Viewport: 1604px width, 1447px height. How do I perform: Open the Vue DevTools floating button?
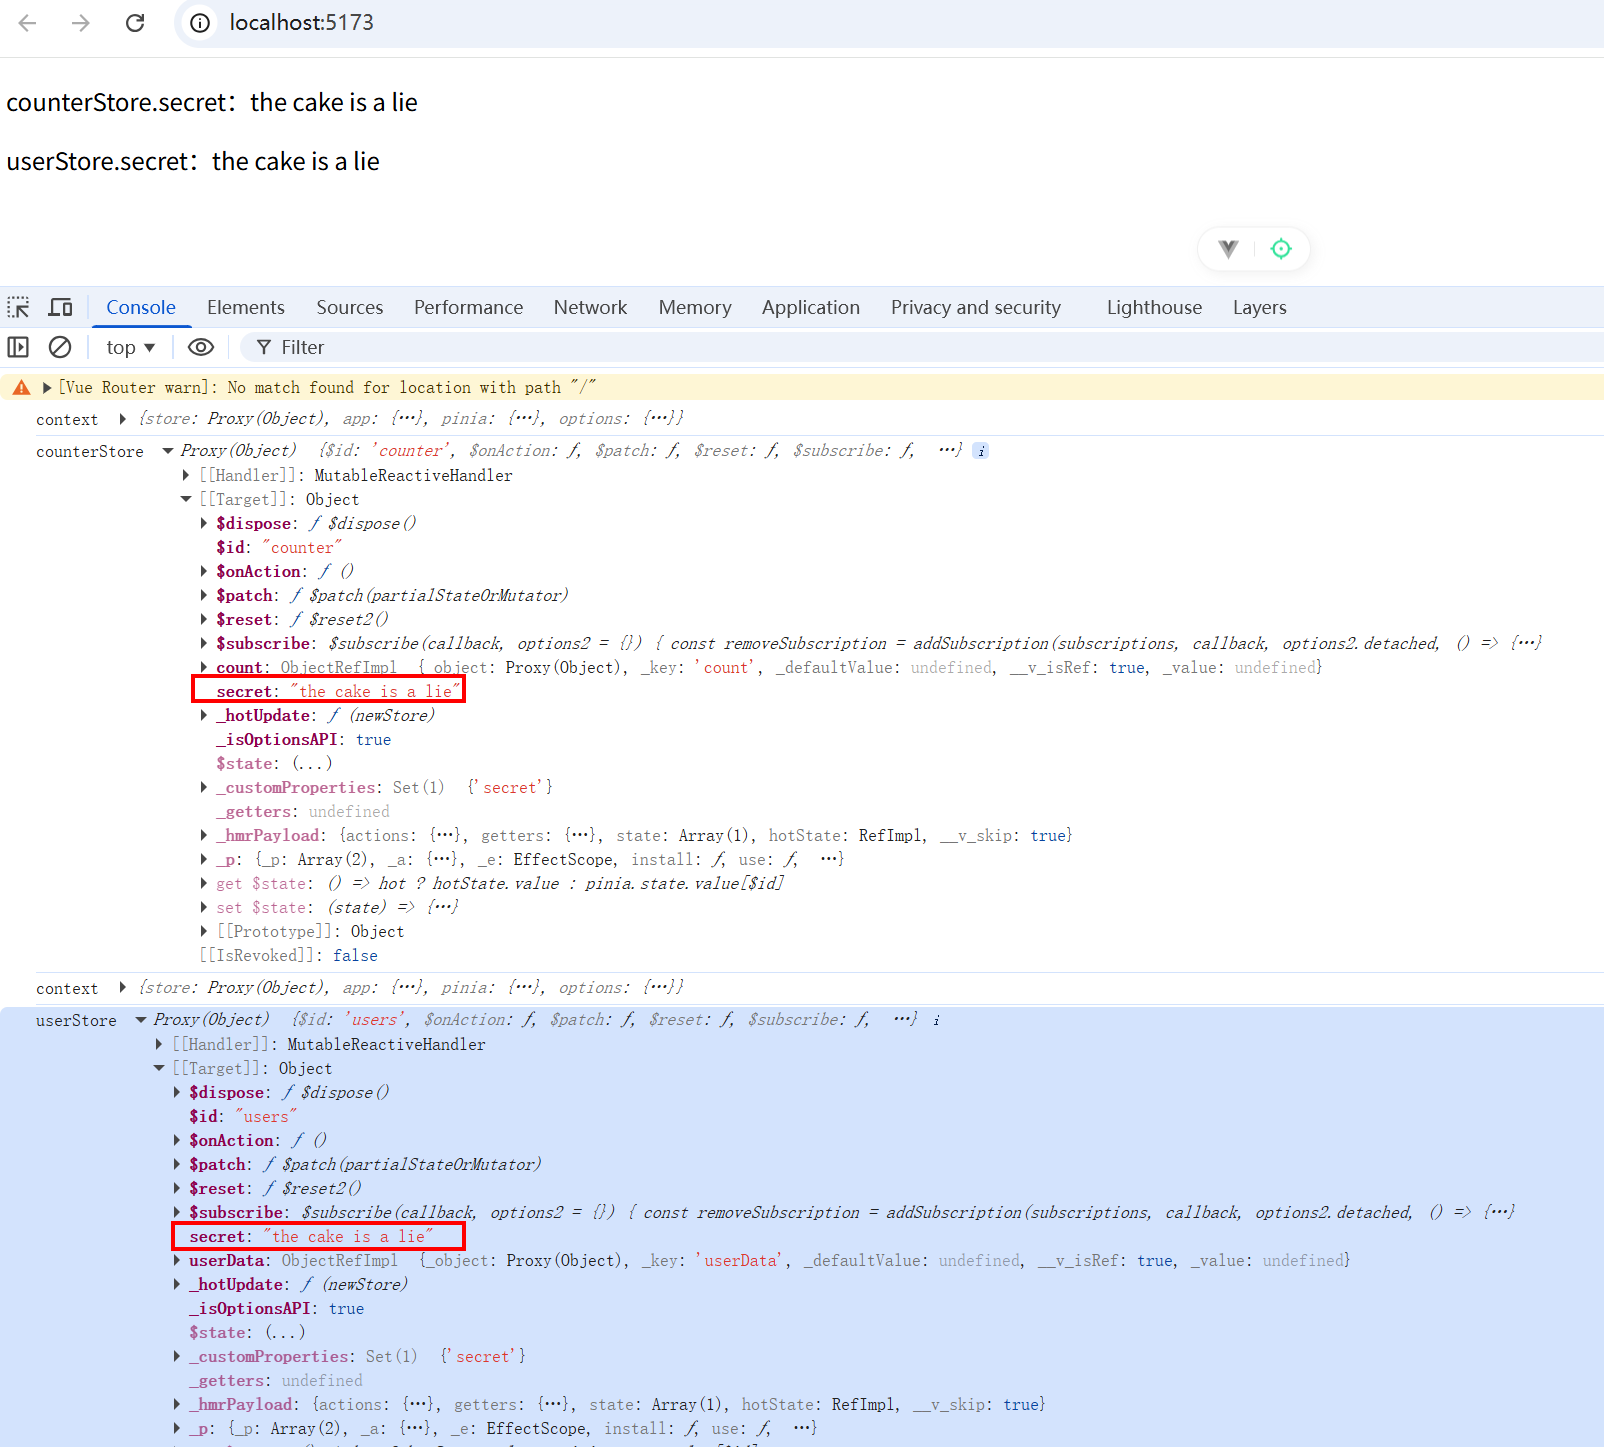(1228, 249)
